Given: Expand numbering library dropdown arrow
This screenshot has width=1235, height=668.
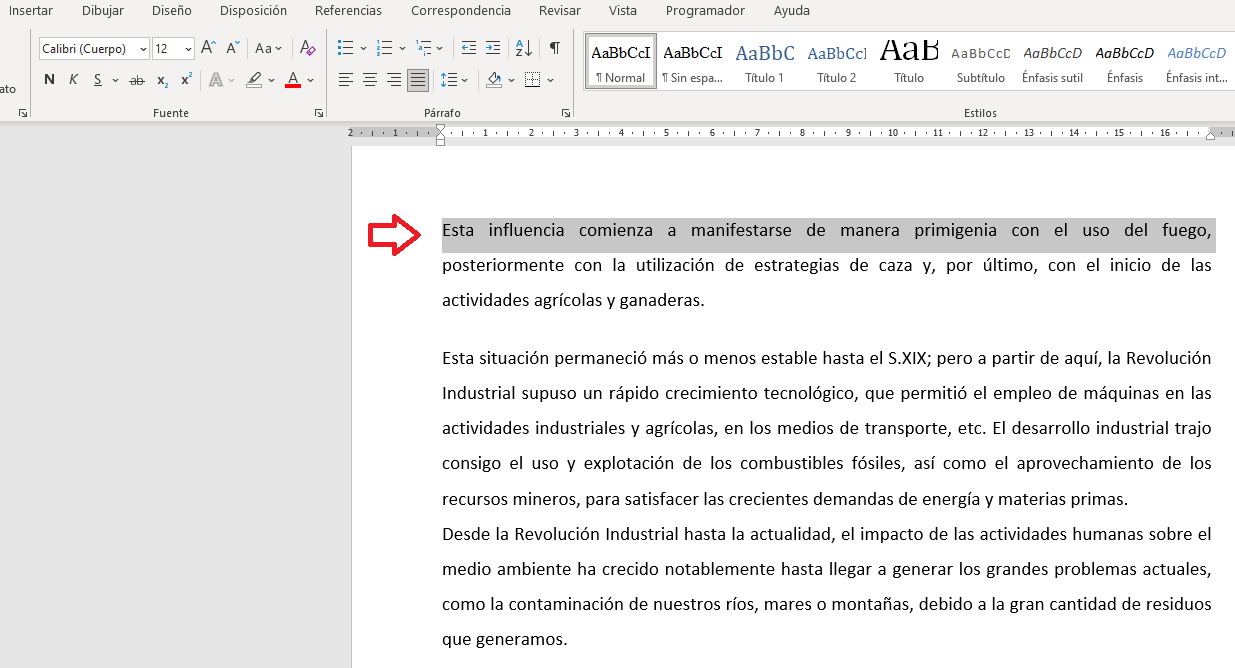Looking at the screenshot, I should click(402, 48).
